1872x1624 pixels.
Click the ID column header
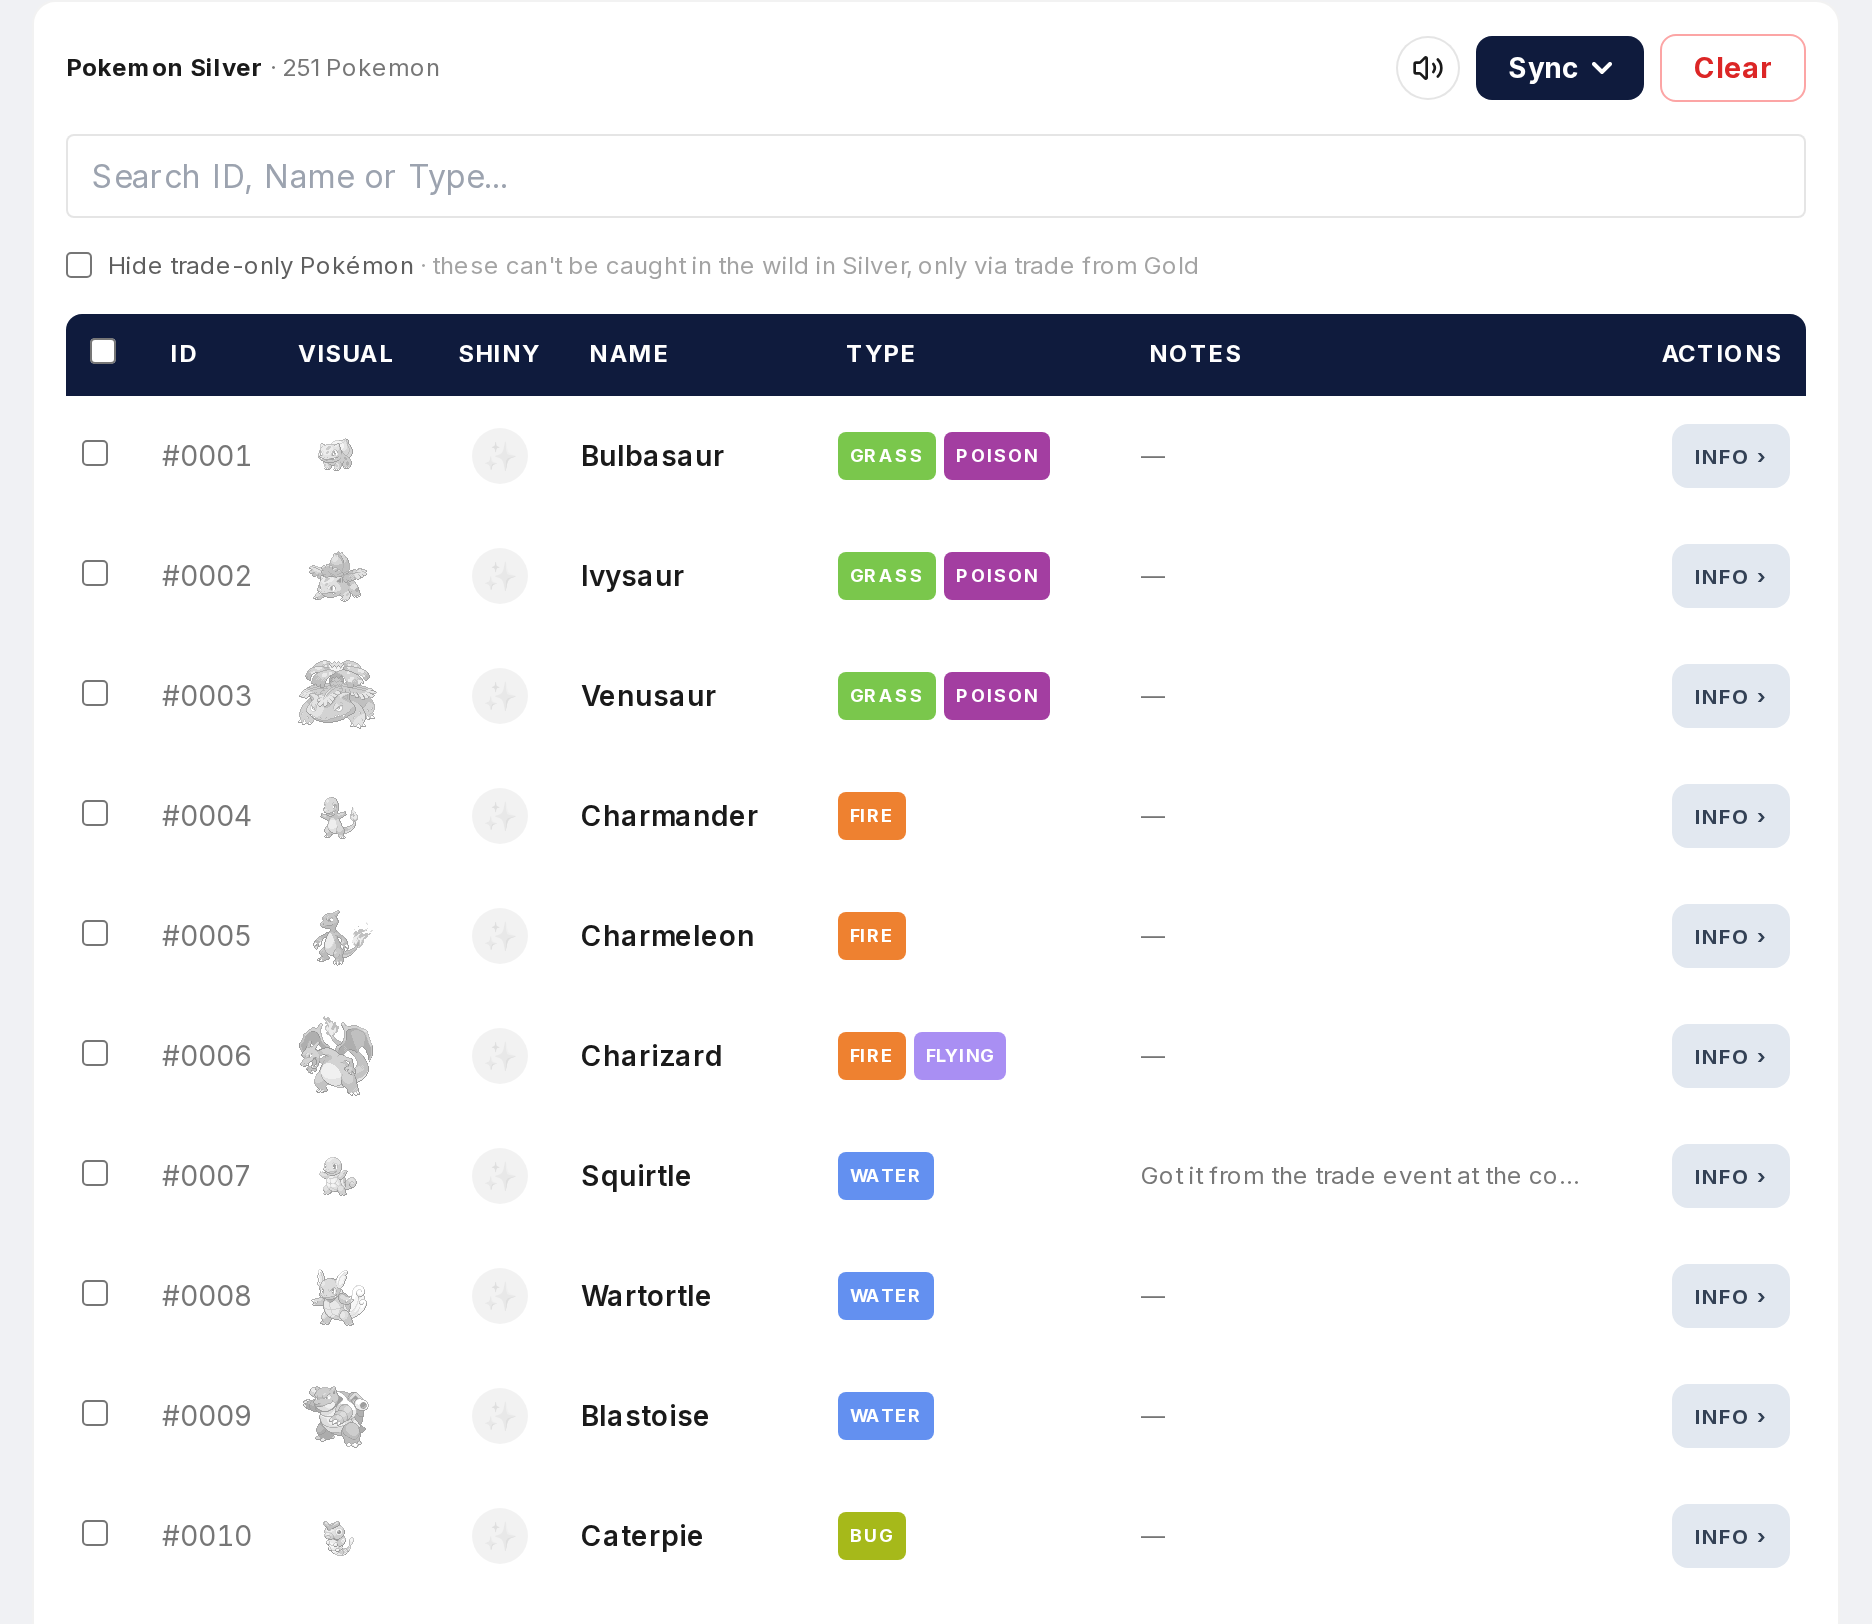pyautogui.click(x=183, y=354)
